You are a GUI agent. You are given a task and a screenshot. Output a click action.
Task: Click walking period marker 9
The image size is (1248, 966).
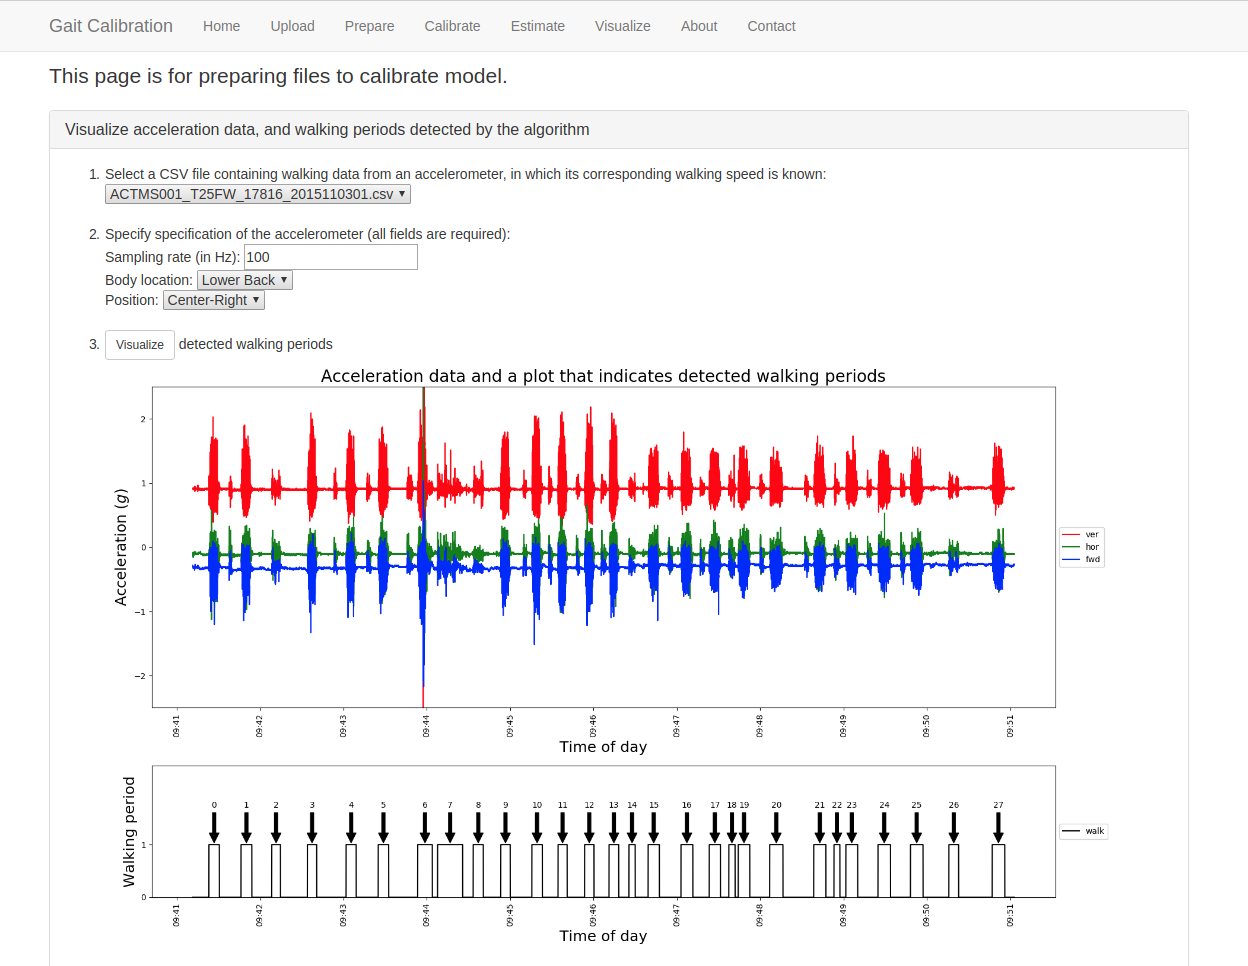click(x=506, y=823)
